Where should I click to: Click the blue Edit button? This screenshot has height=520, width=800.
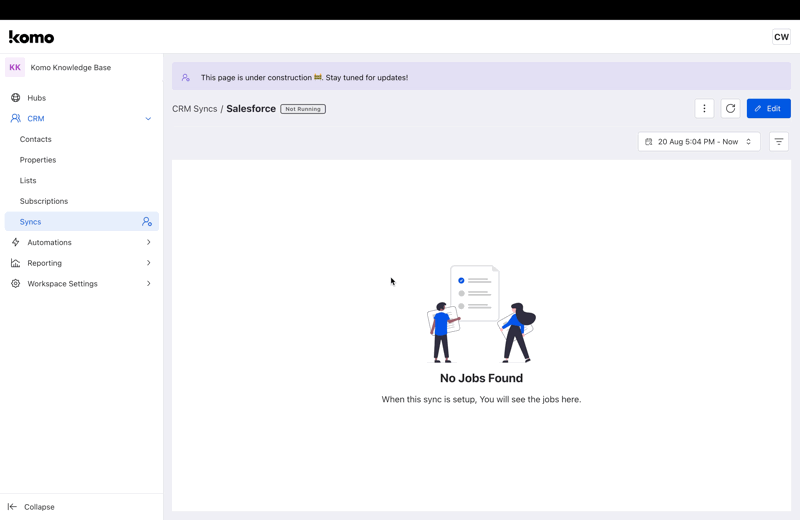coord(768,108)
